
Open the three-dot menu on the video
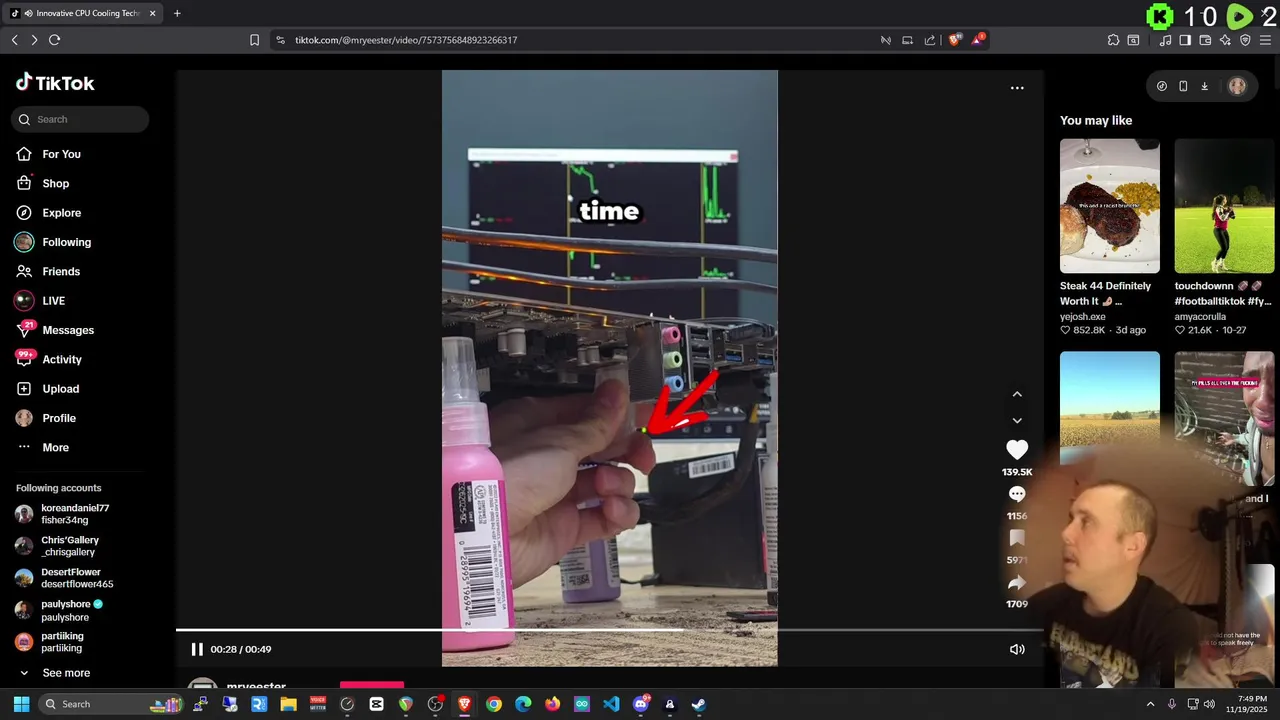coord(1017,88)
